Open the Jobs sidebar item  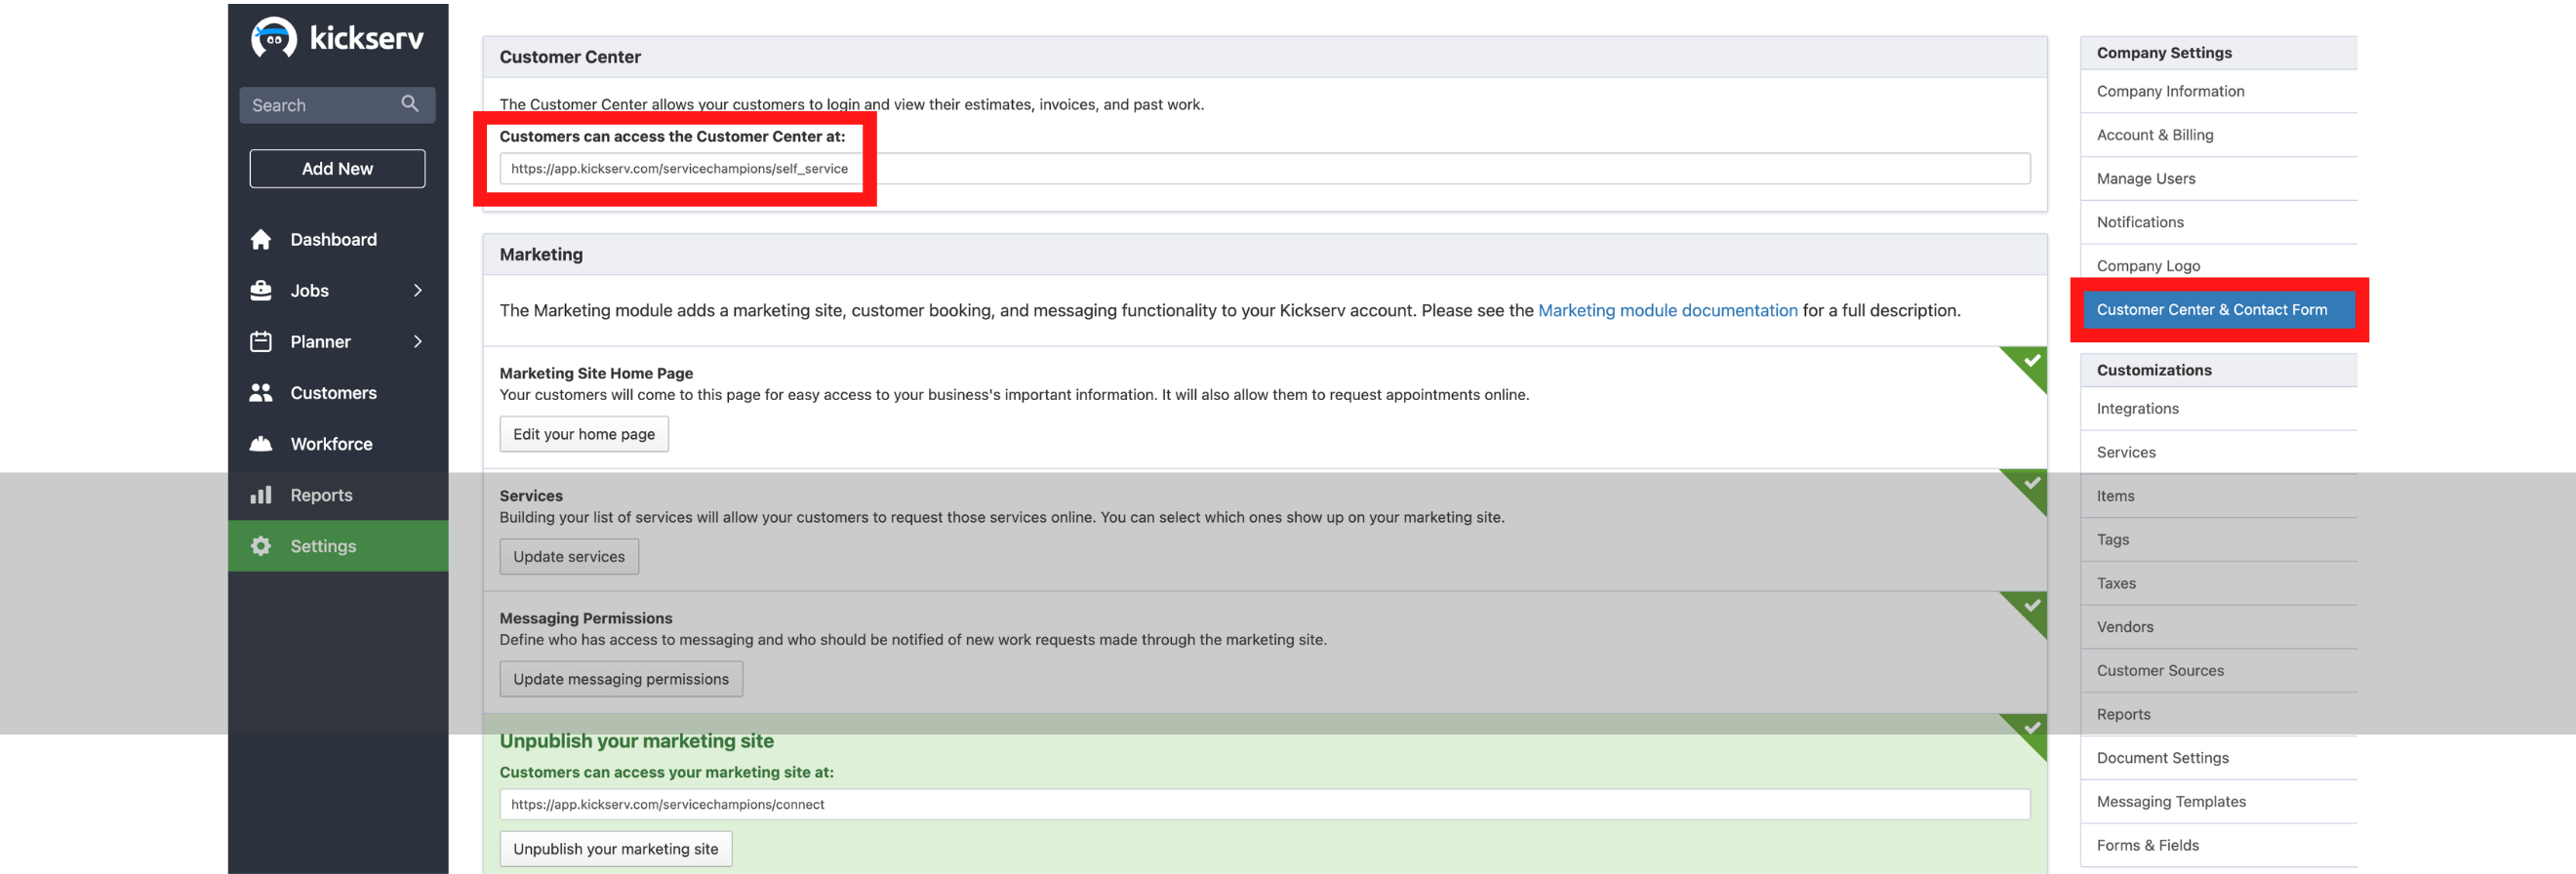tap(338, 290)
